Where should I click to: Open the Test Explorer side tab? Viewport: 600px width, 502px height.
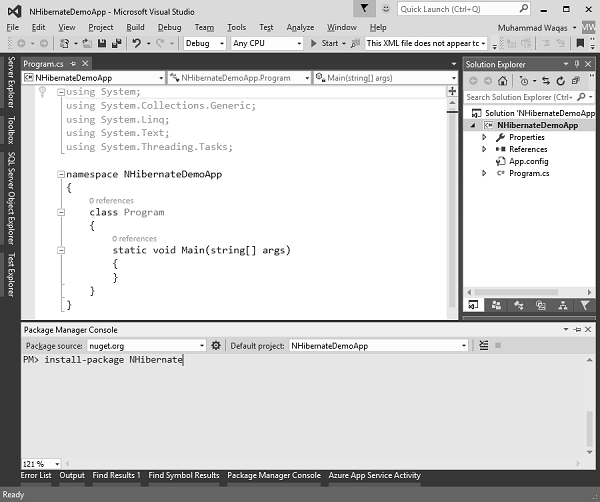(11, 275)
